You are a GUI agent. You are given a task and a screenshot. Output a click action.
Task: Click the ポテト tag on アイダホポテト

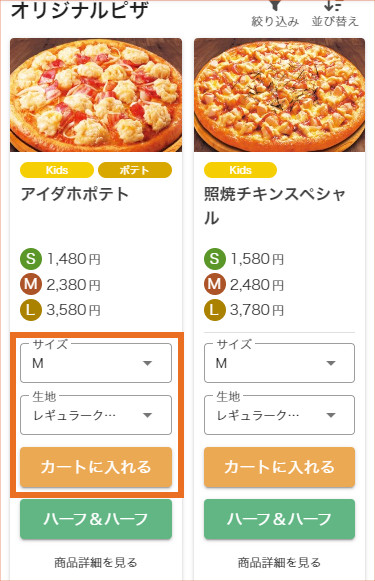coord(135,170)
